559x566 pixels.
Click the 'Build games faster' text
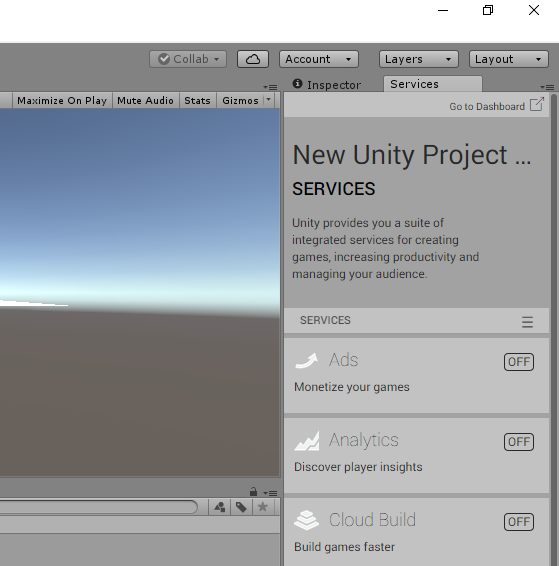click(344, 547)
